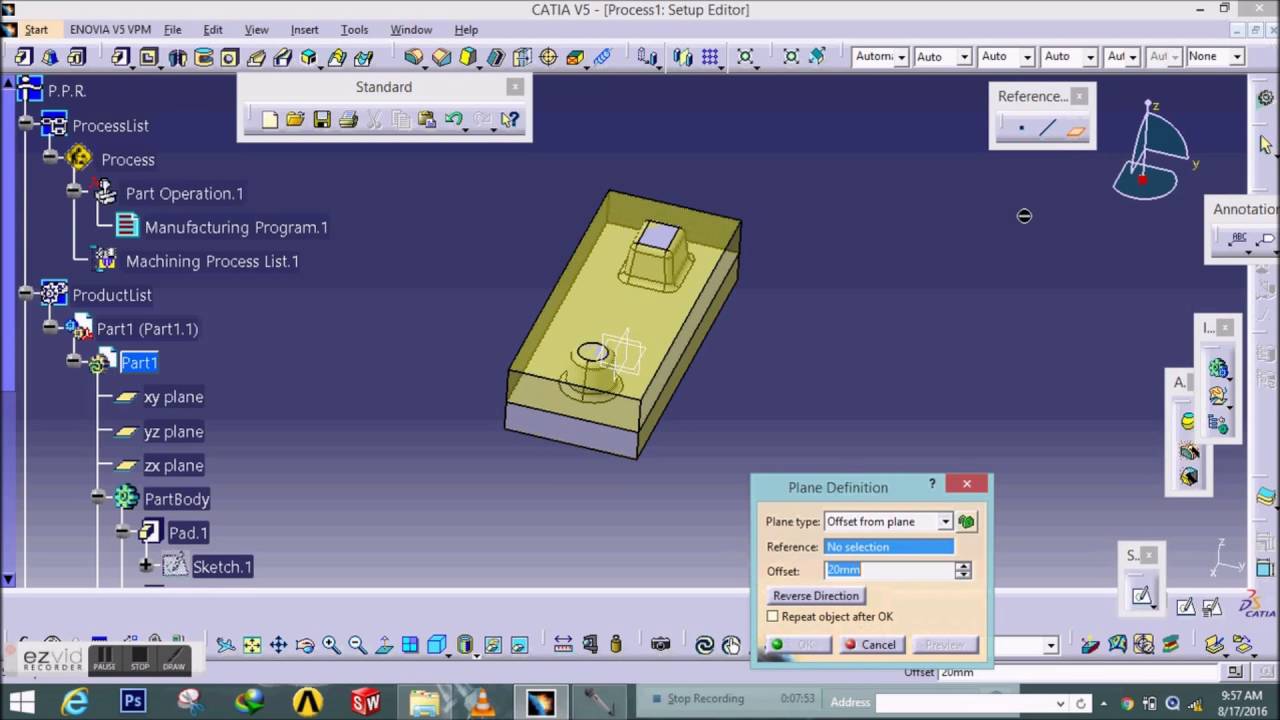
Task: Open Photoshop from the Windows taskbar
Action: [x=133, y=702]
